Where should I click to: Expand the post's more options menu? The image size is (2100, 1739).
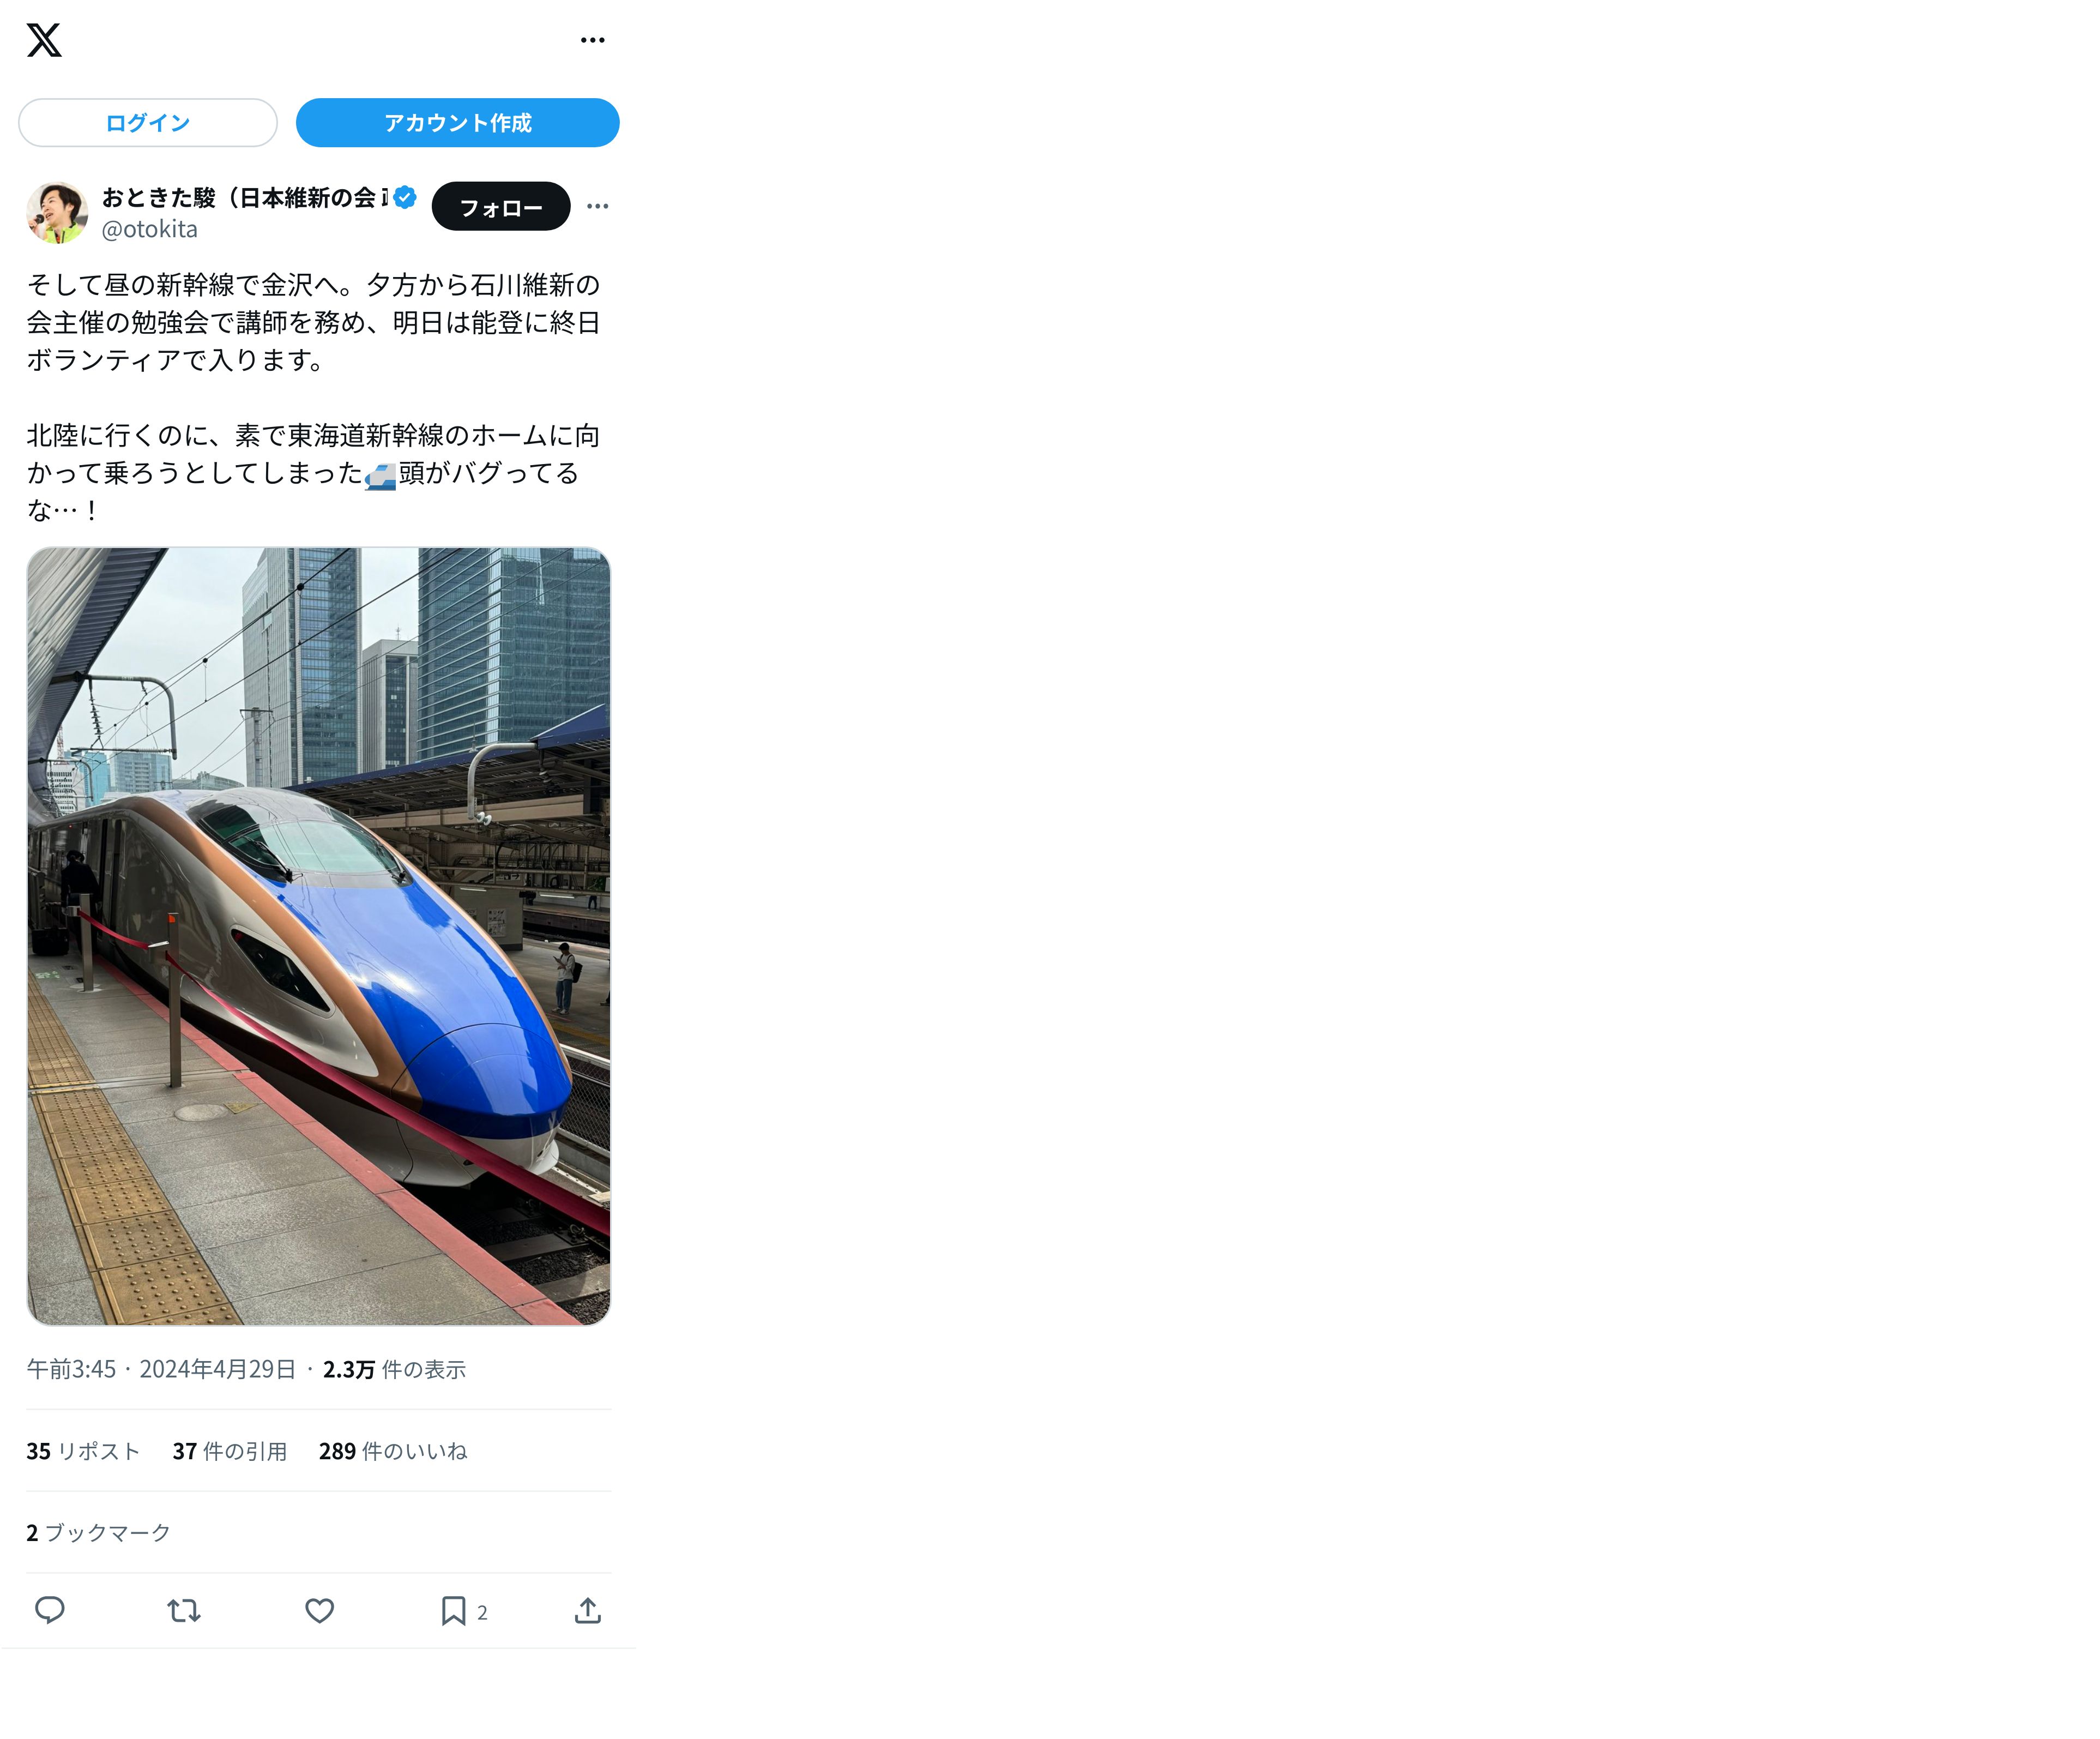click(598, 206)
